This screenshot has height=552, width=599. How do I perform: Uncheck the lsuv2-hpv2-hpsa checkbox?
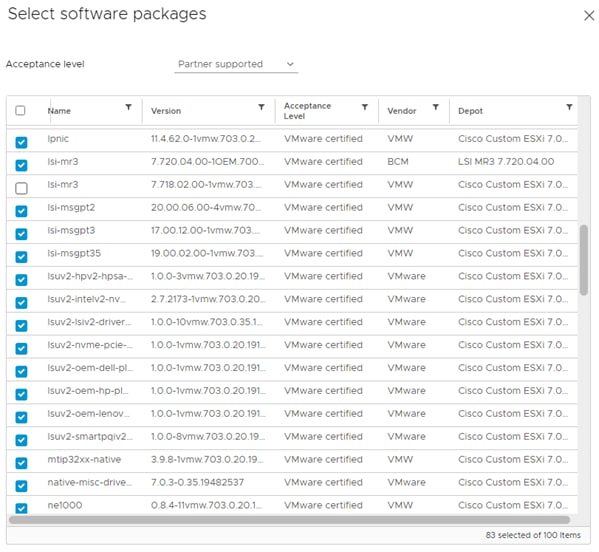pyautogui.click(x=21, y=280)
